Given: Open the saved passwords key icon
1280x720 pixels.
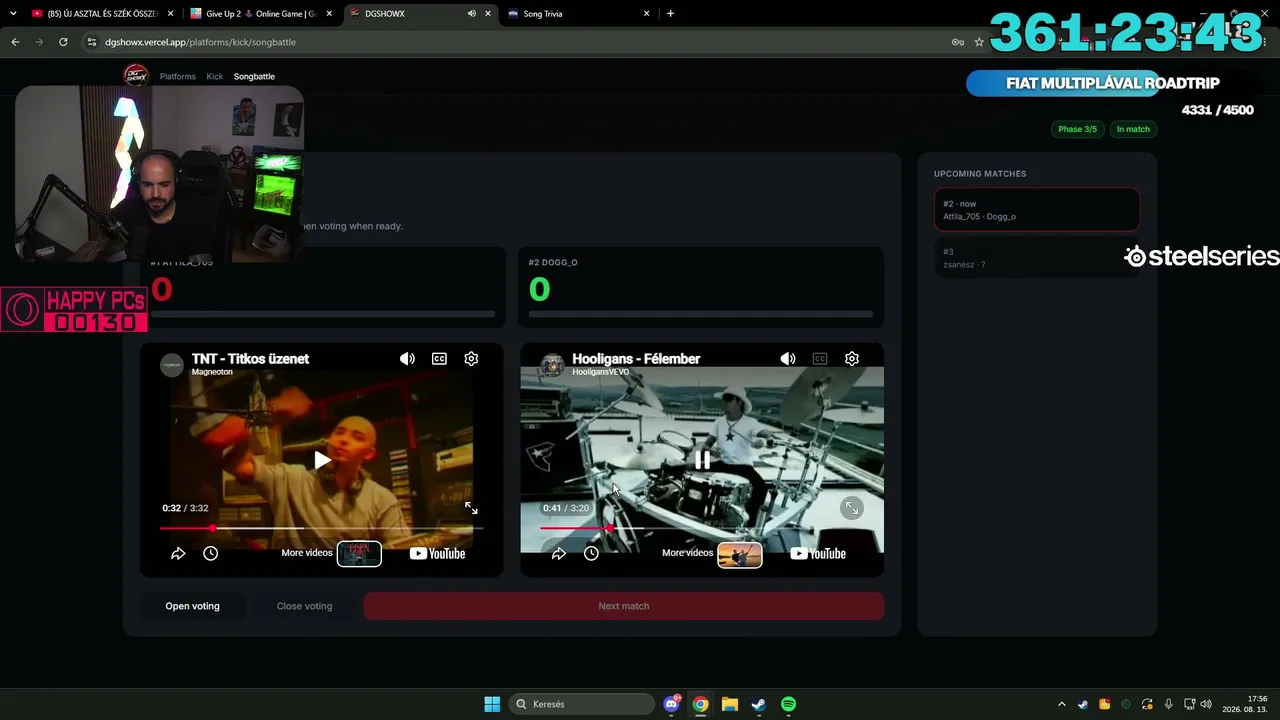Looking at the screenshot, I should click(958, 42).
